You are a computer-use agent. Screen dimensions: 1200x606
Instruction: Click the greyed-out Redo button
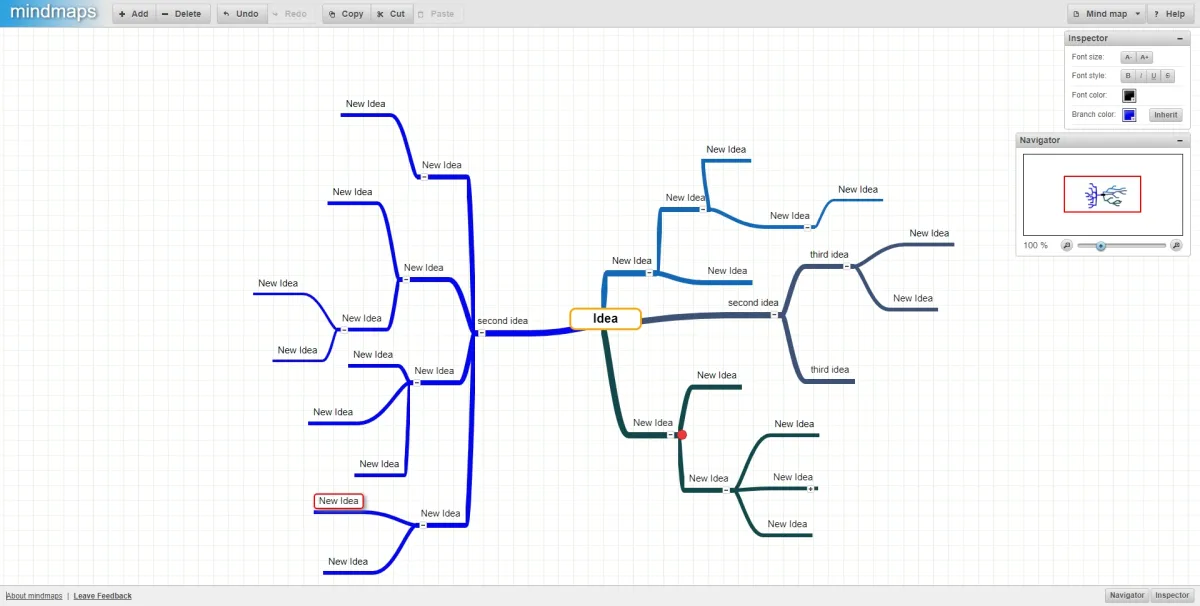pyautogui.click(x=290, y=14)
